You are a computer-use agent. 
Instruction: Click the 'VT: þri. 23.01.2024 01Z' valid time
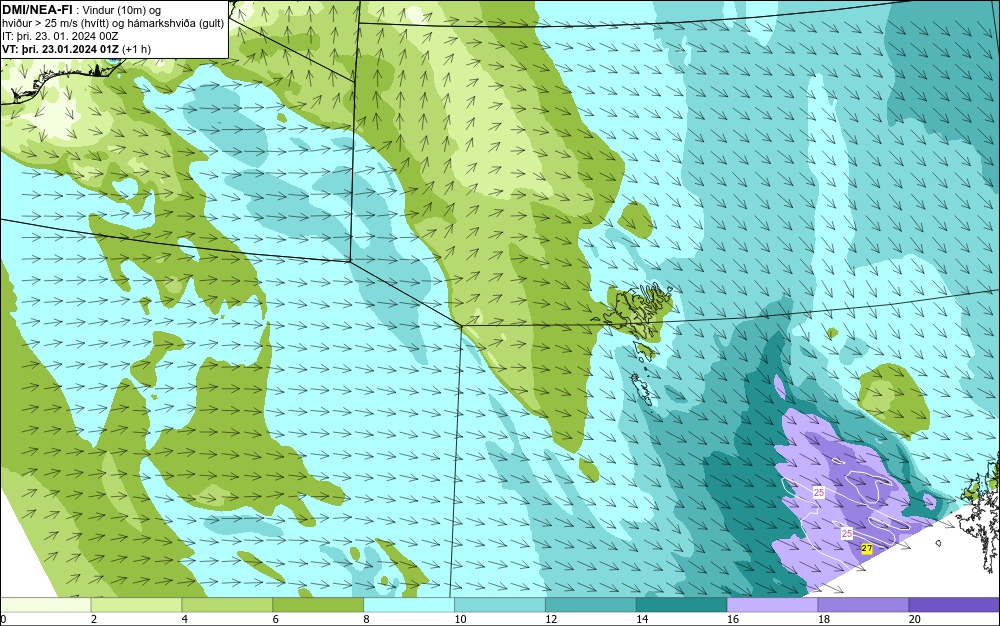pyautogui.click(x=61, y=49)
